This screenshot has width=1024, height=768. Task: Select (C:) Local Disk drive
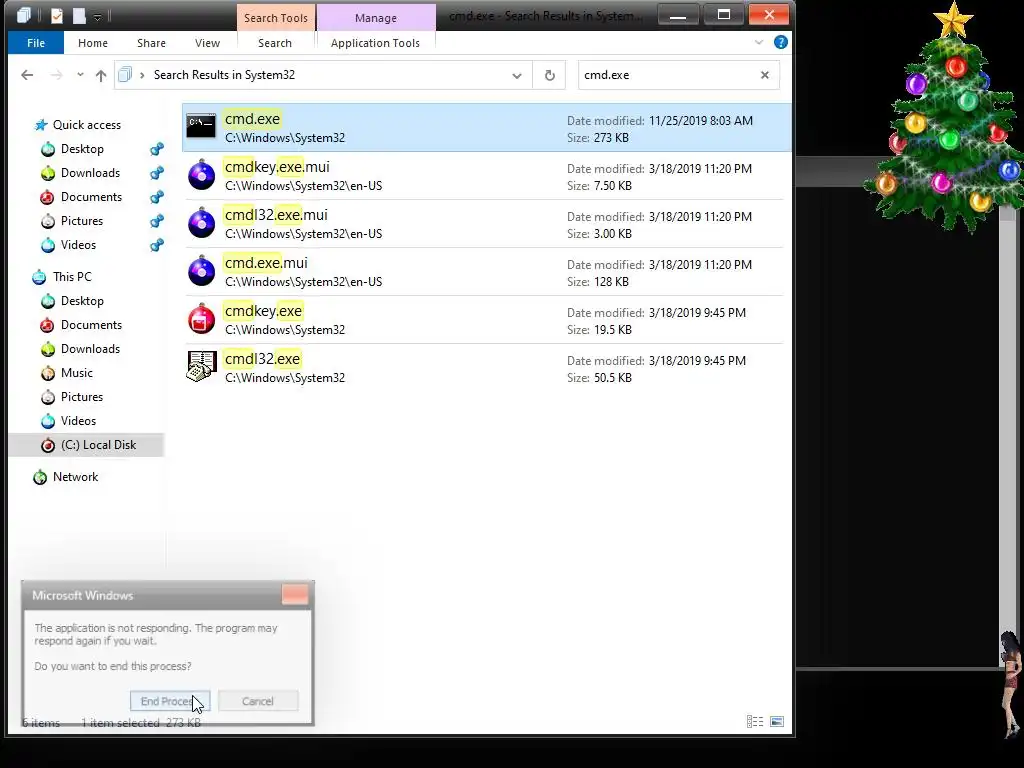[x=88, y=445]
